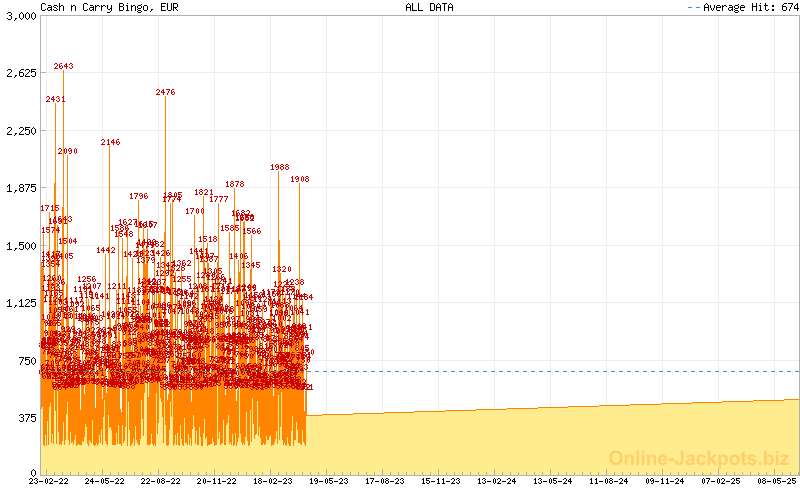Image resolution: width=800 pixels, height=490 pixels.
Task: Select the 1908 data label
Action: pyautogui.click(x=300, y=179)
